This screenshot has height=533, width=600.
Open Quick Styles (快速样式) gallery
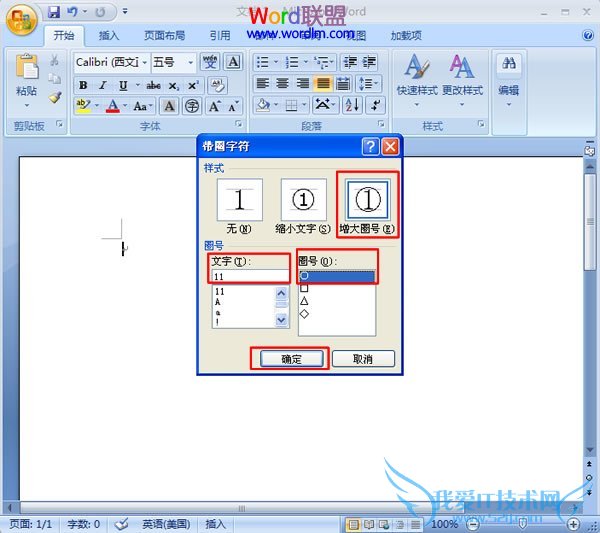416,80
